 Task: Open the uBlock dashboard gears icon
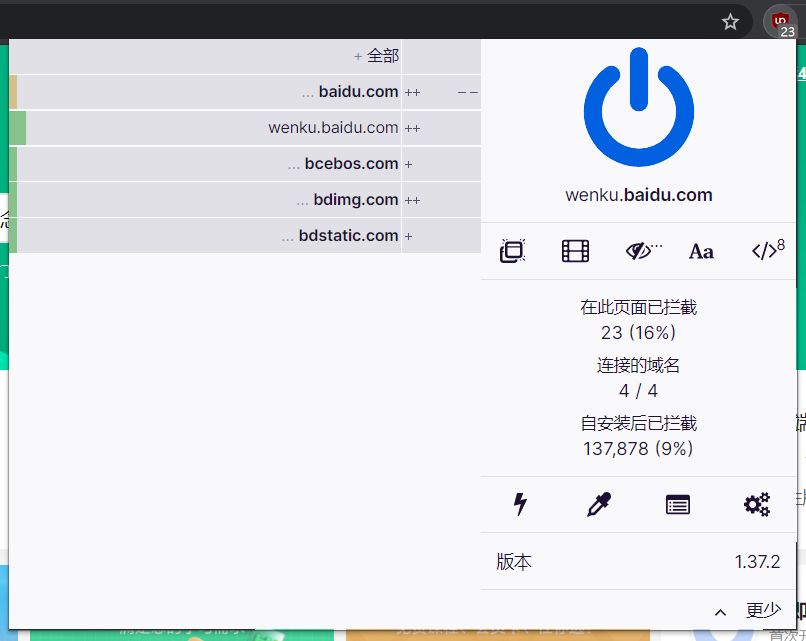tap(756, 505)
